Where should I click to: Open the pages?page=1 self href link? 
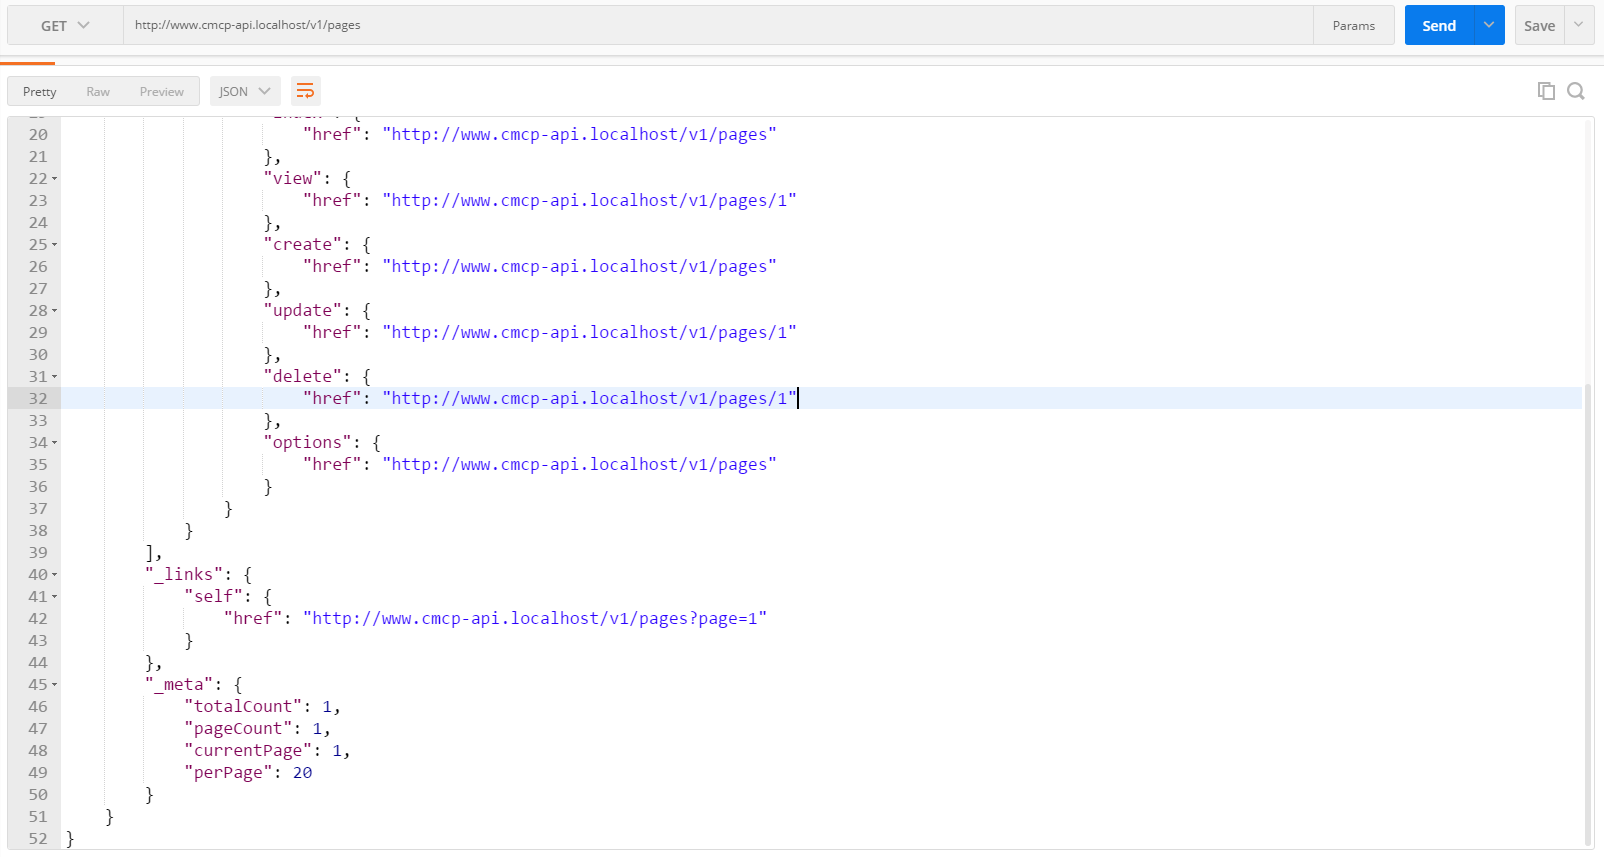tap(534, 619)
